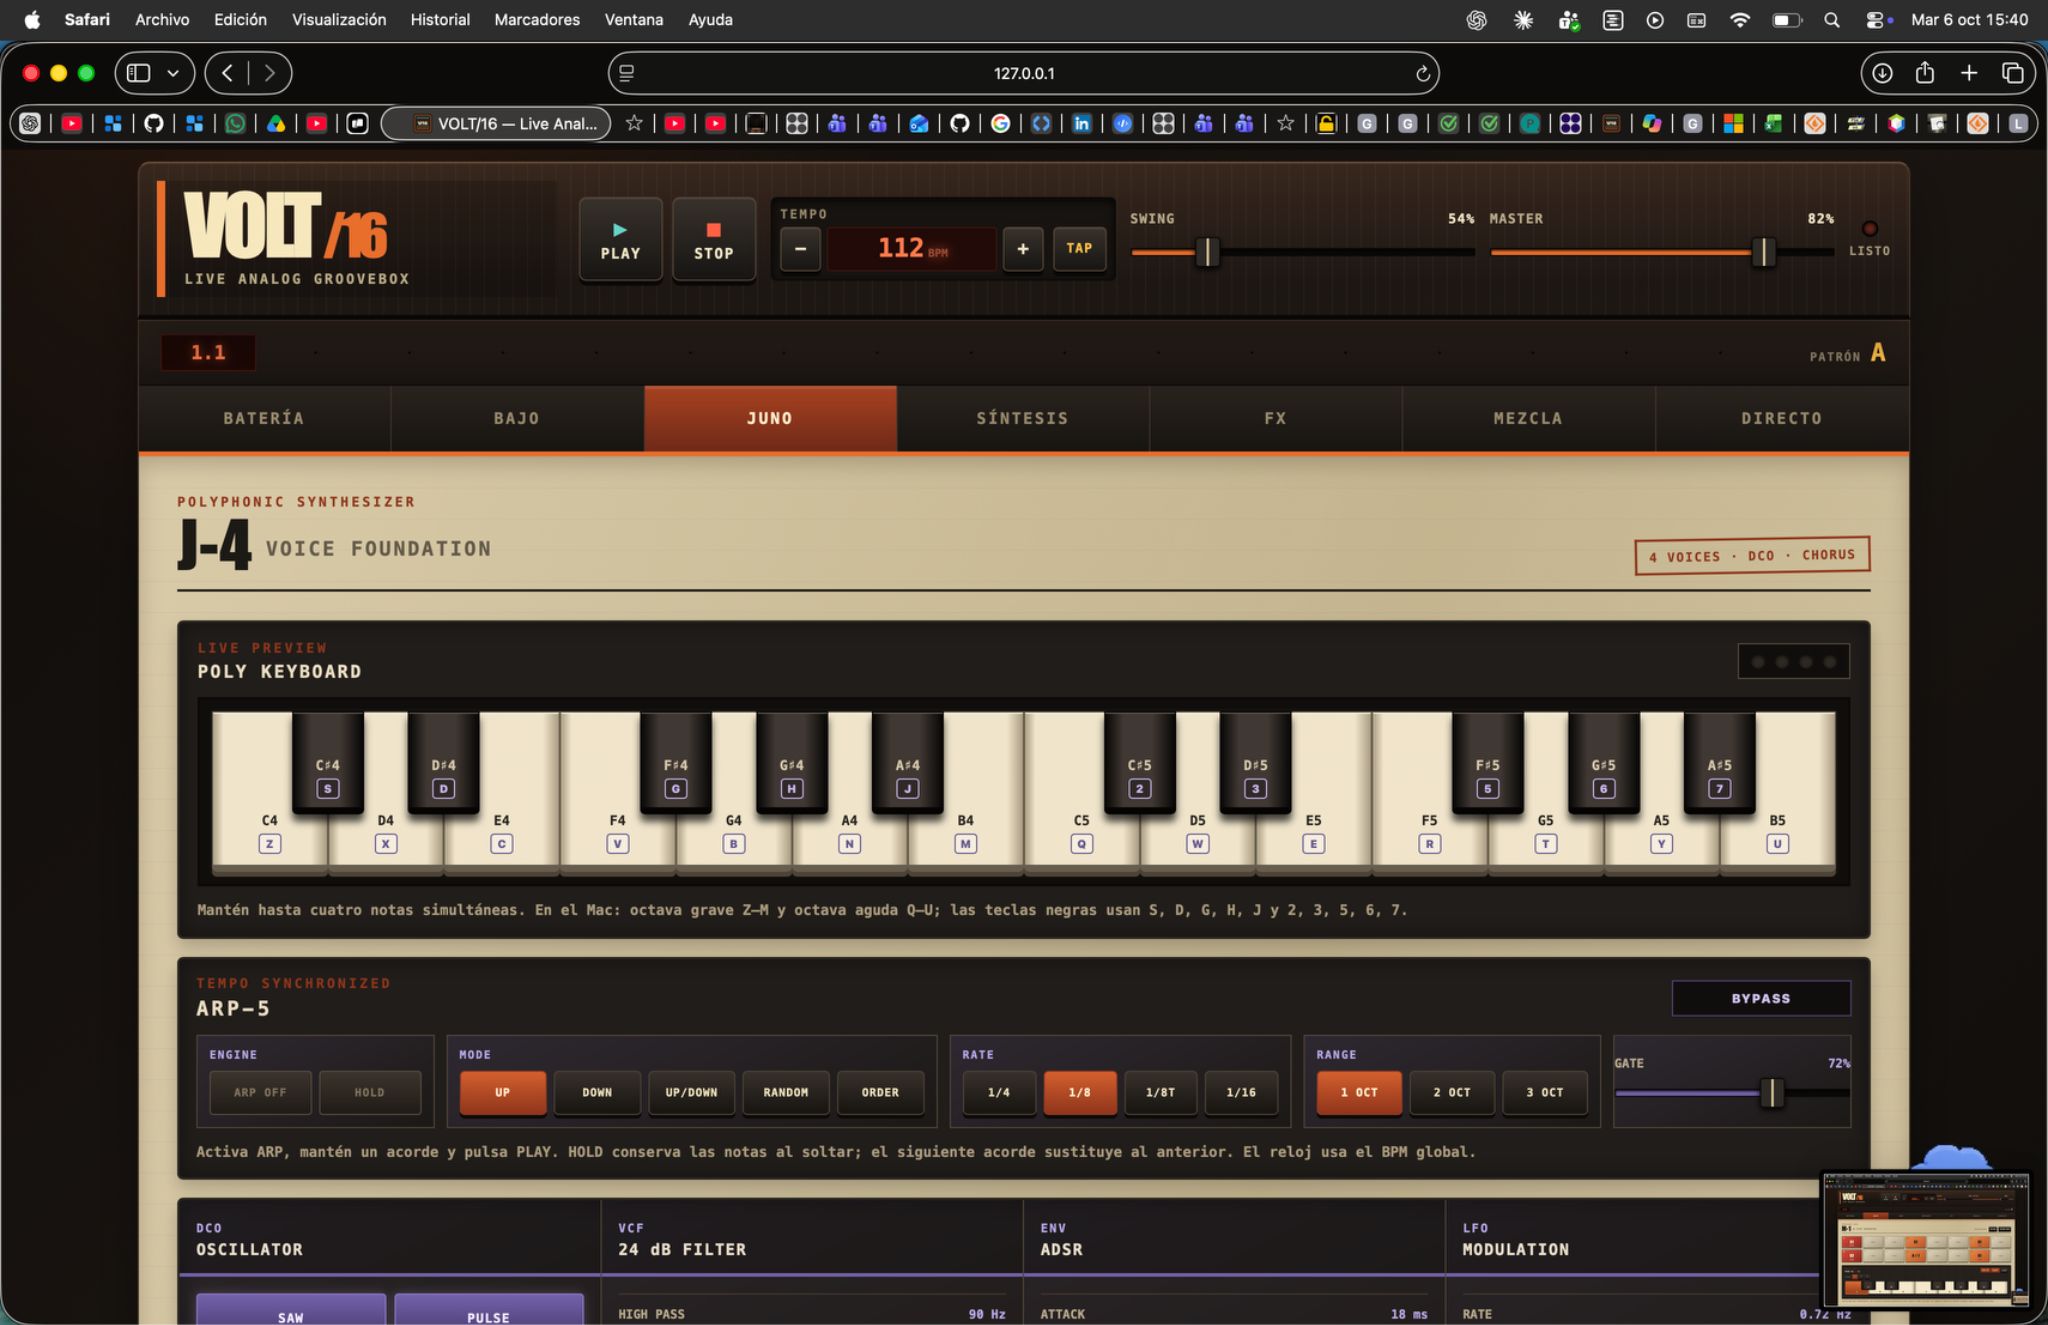Go back in Safari history

point(228,73)
